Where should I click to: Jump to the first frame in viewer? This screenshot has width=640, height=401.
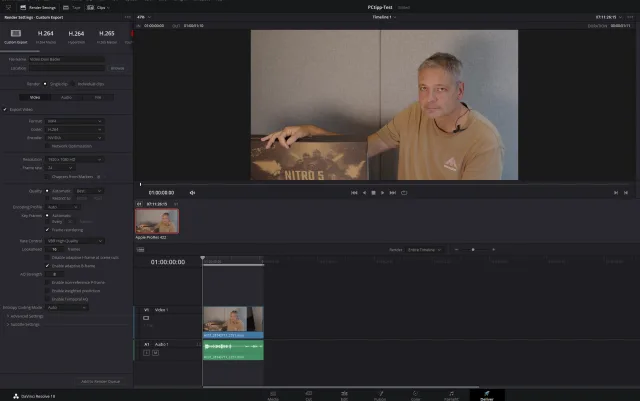click(353, 193)
